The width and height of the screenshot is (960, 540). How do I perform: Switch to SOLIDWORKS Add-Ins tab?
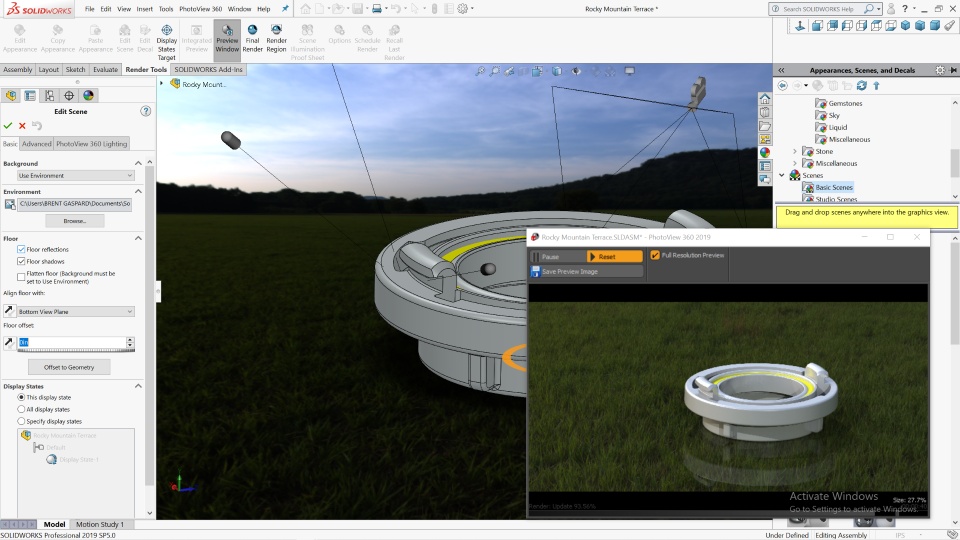tap(208, 70)
